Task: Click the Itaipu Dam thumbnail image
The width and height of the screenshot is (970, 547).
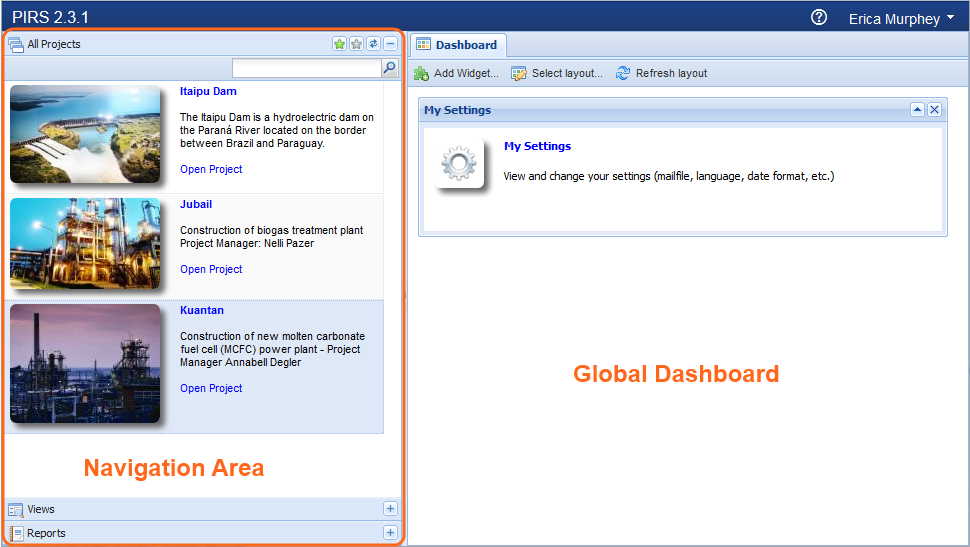Action: 85,134
